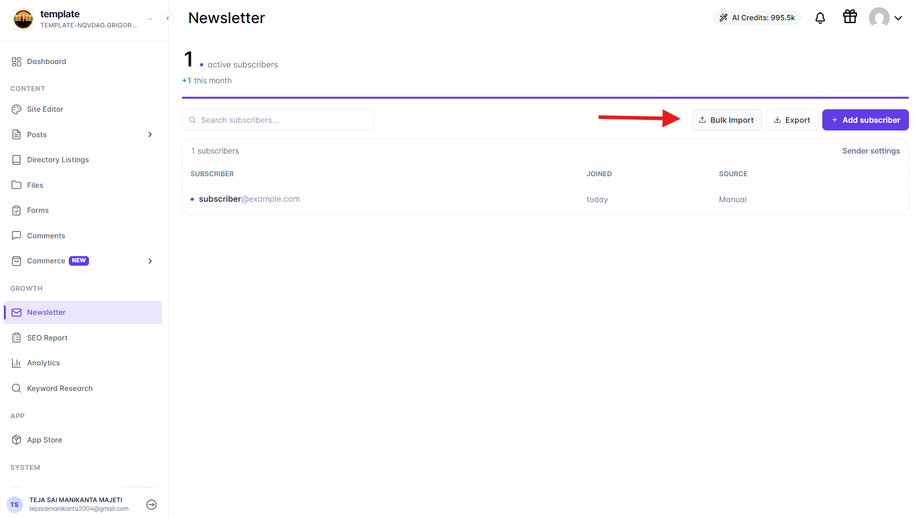Expand the Commerce submenu chevron

[x=150, y=261]
